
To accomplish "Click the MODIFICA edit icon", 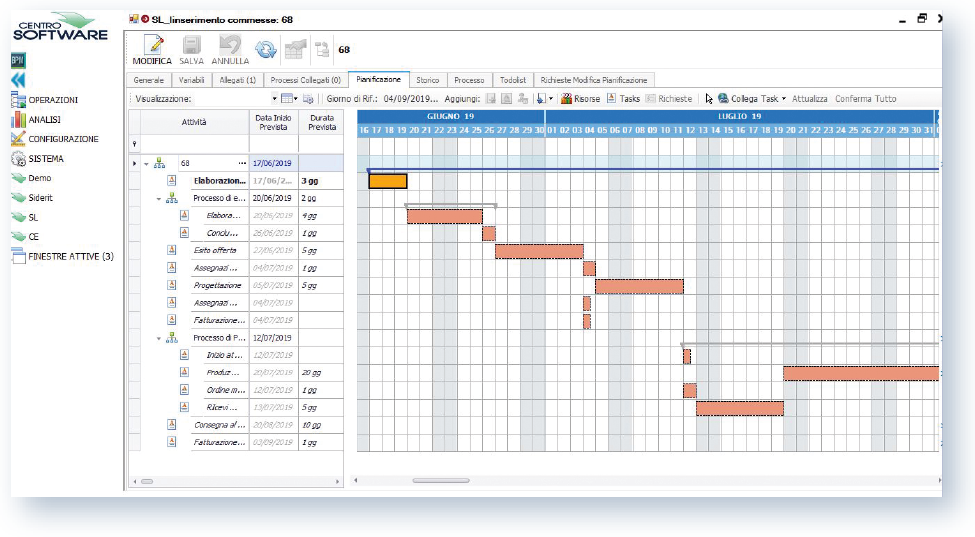I will coord(152,46).
